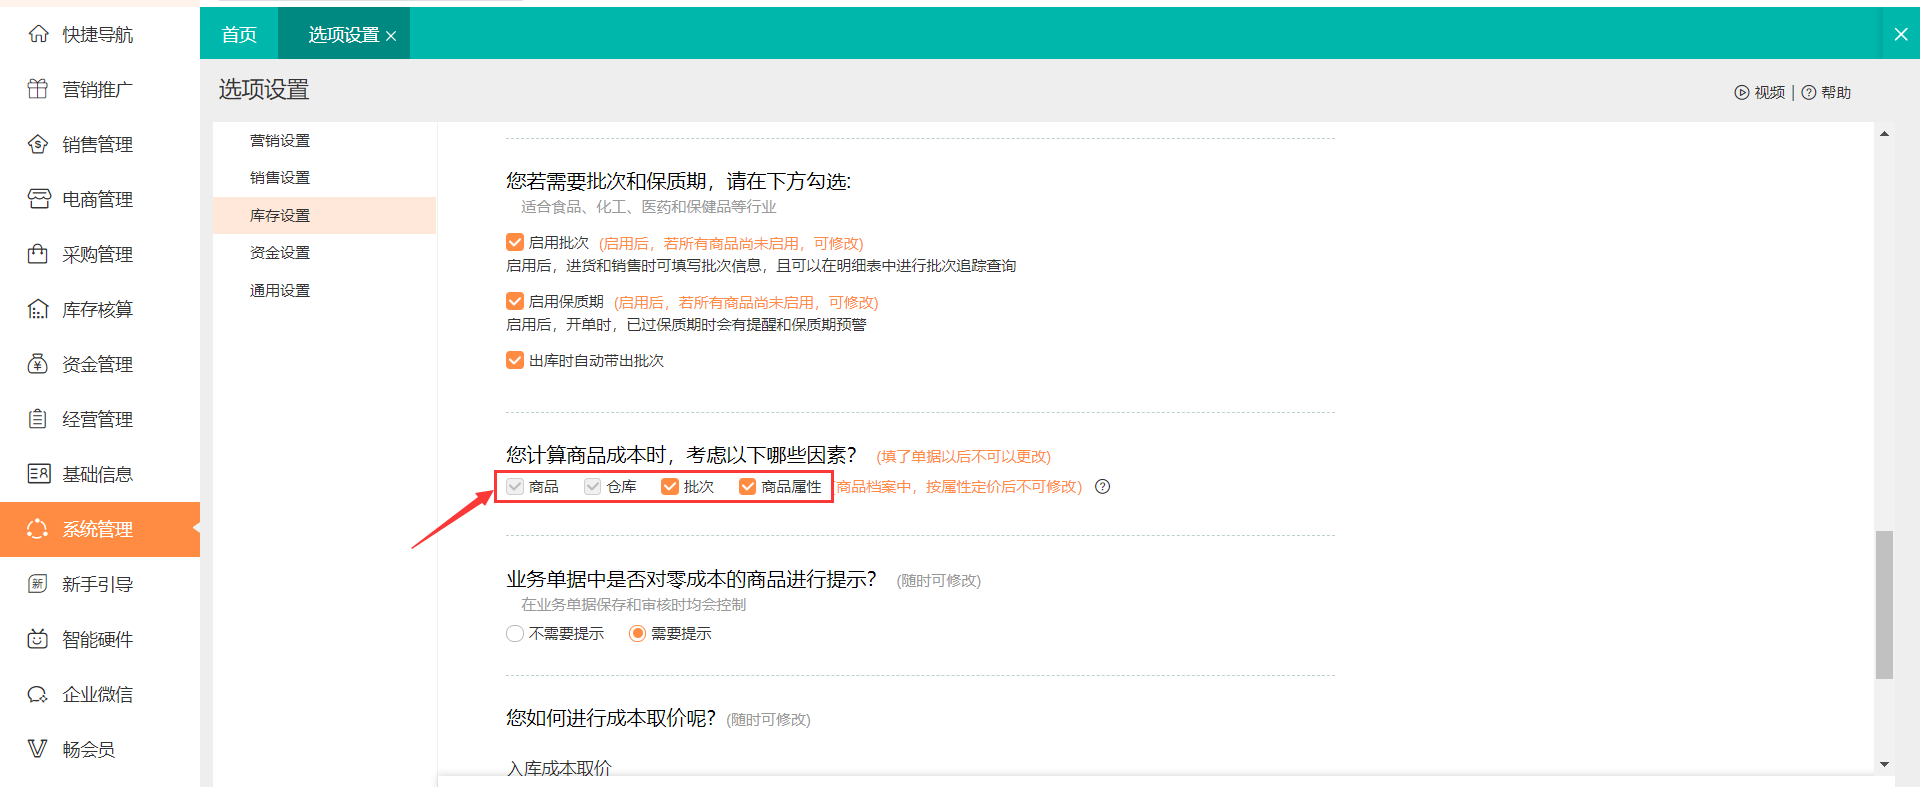
Task: Open 资金设置 settings category
Action: point(280,253)
